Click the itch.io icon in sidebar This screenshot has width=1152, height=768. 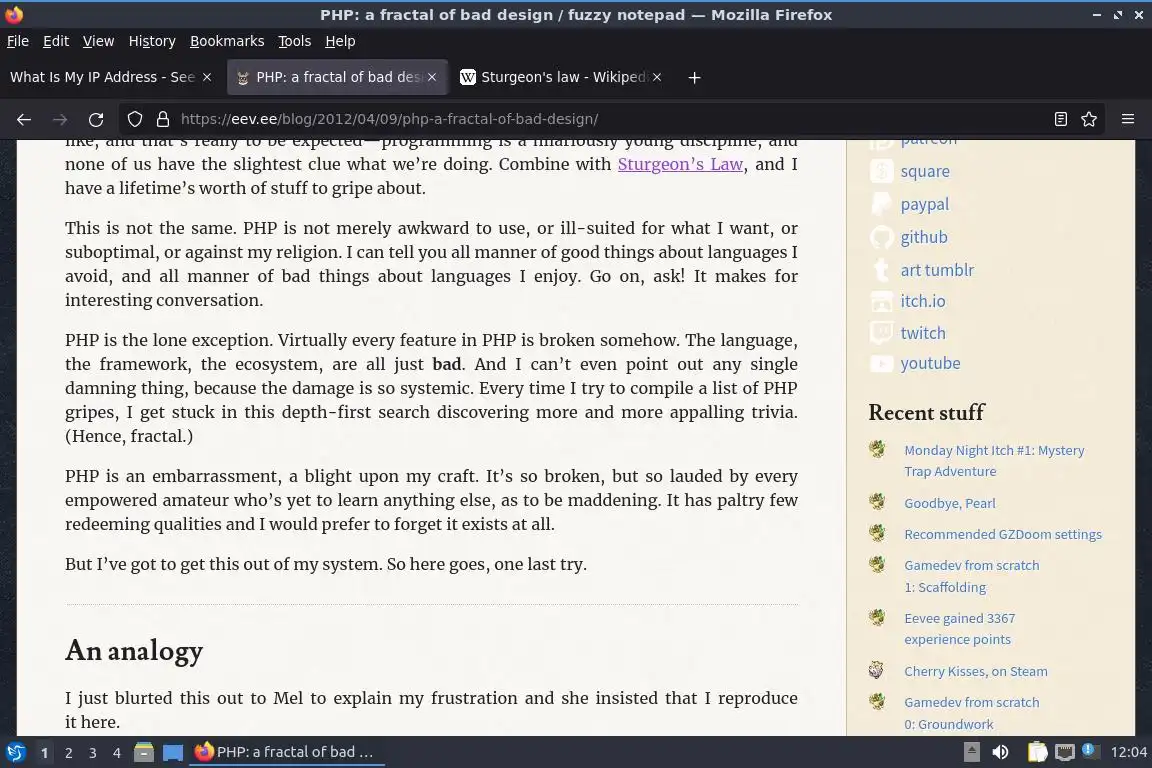tap(882, 301)
